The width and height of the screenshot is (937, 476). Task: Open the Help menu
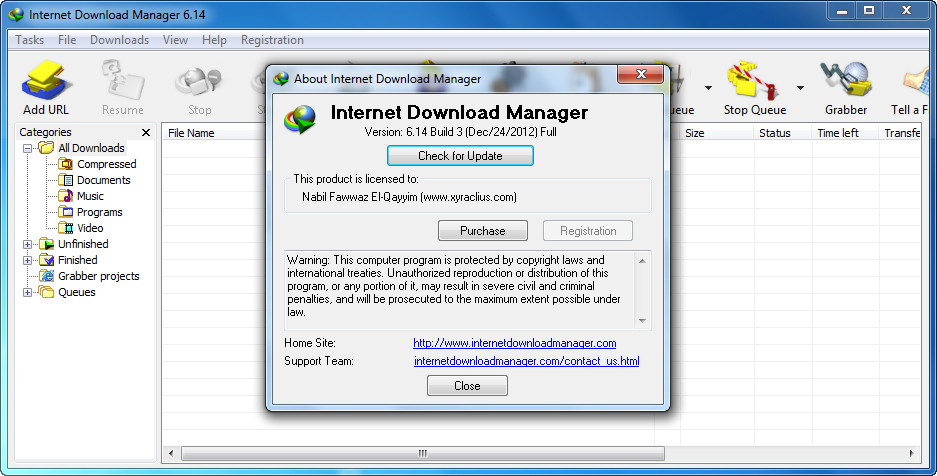pos(214,40)
